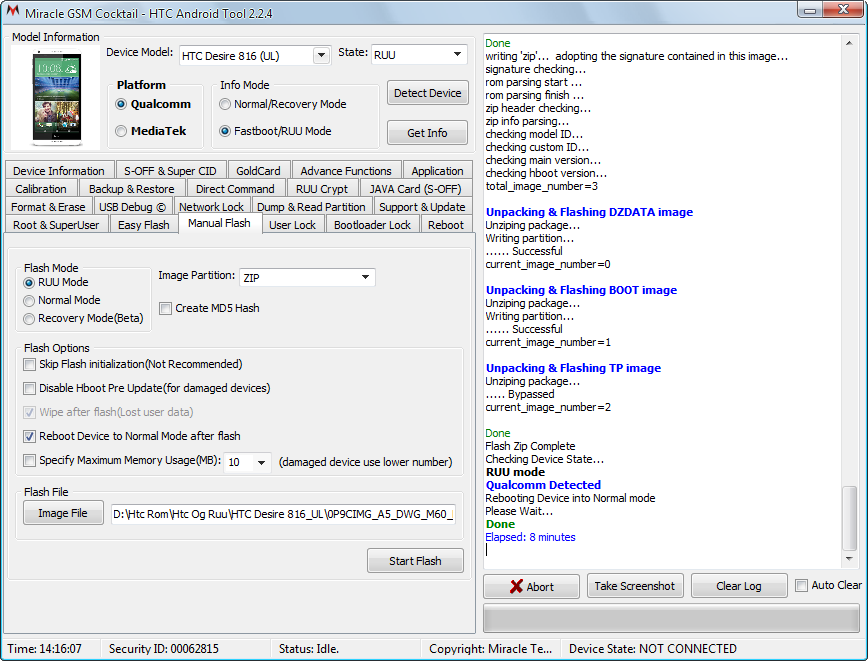Select Recovery Mode(Beta) flash mode

pos(29,319)
